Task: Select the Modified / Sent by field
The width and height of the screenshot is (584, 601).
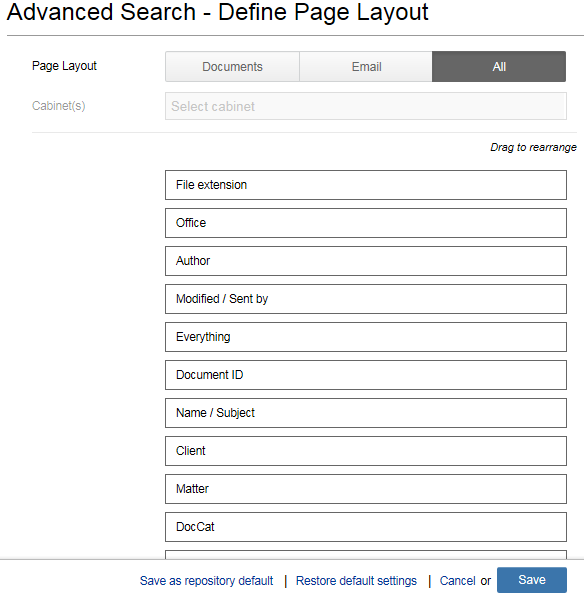Action: [x=366, y=299]
